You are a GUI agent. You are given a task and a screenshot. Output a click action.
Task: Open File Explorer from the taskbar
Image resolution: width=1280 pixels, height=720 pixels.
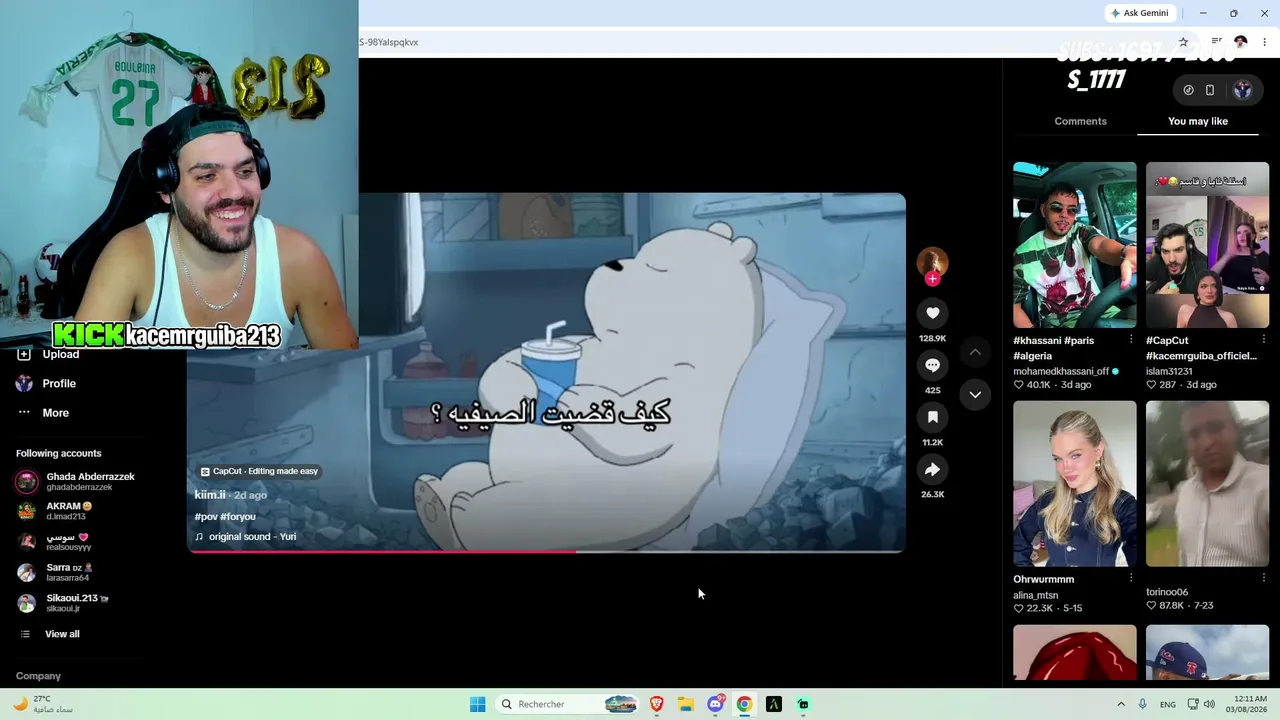point(686,704)
